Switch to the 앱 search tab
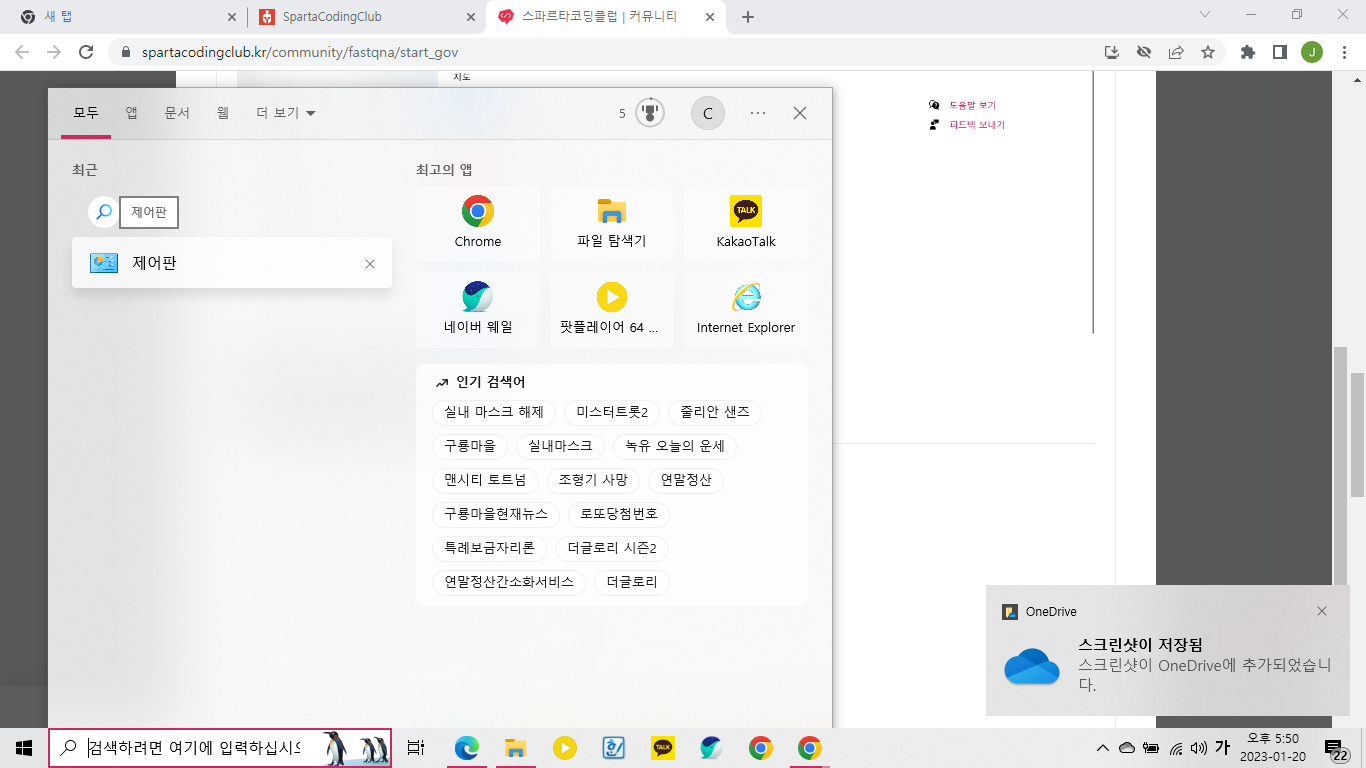This screenshot has height=768, width=1366. click(131, 113)
